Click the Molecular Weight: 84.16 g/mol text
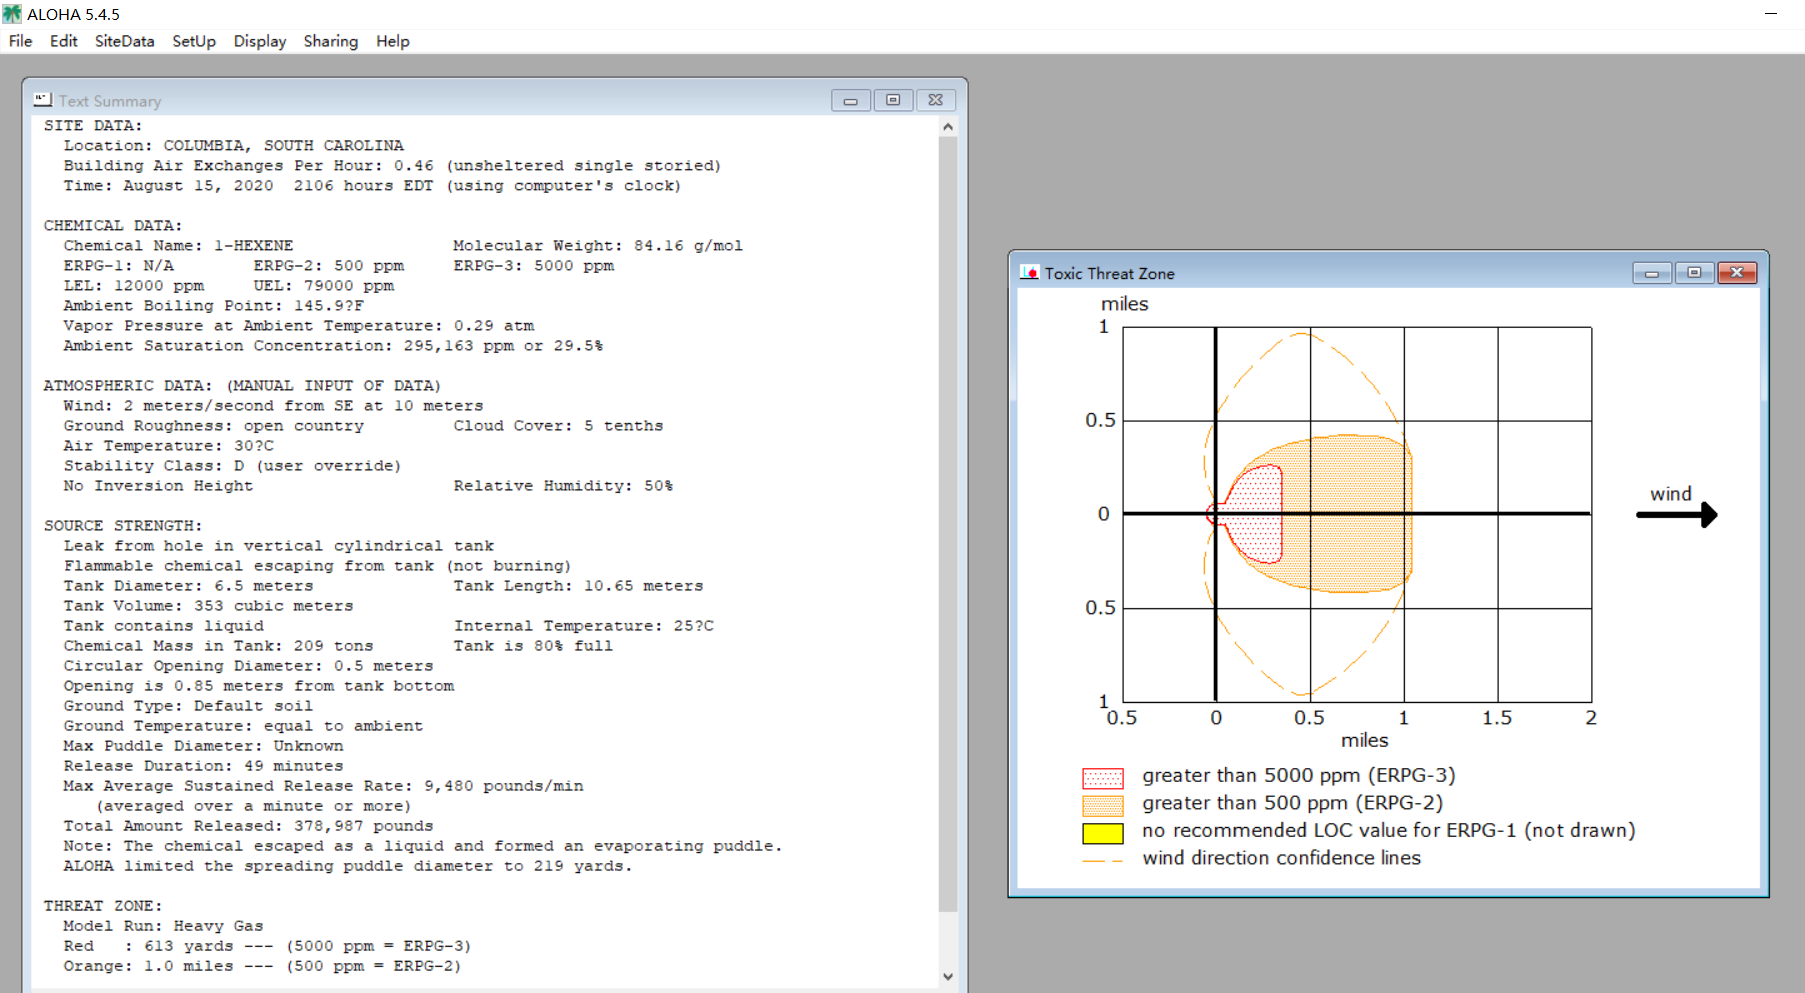1805x993 pixels. [x=598, y=246]
